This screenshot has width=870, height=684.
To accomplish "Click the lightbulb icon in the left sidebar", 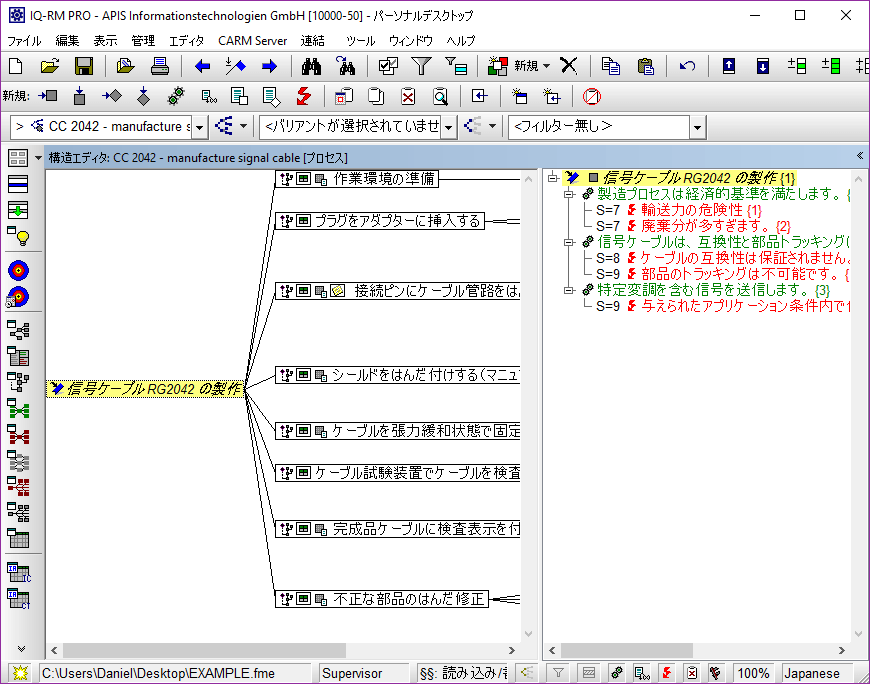I will (x=18, y=236).
